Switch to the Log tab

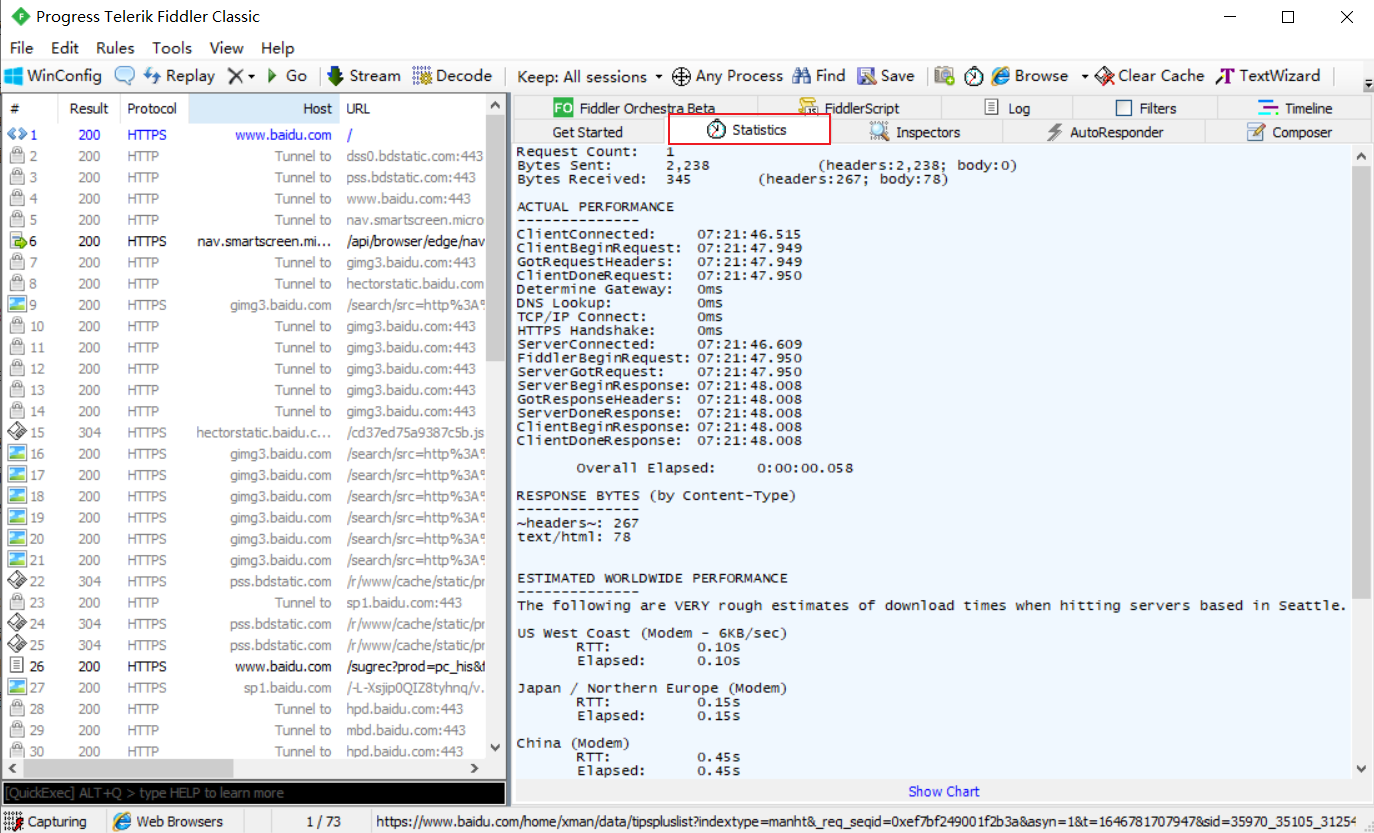(1007, 108)
